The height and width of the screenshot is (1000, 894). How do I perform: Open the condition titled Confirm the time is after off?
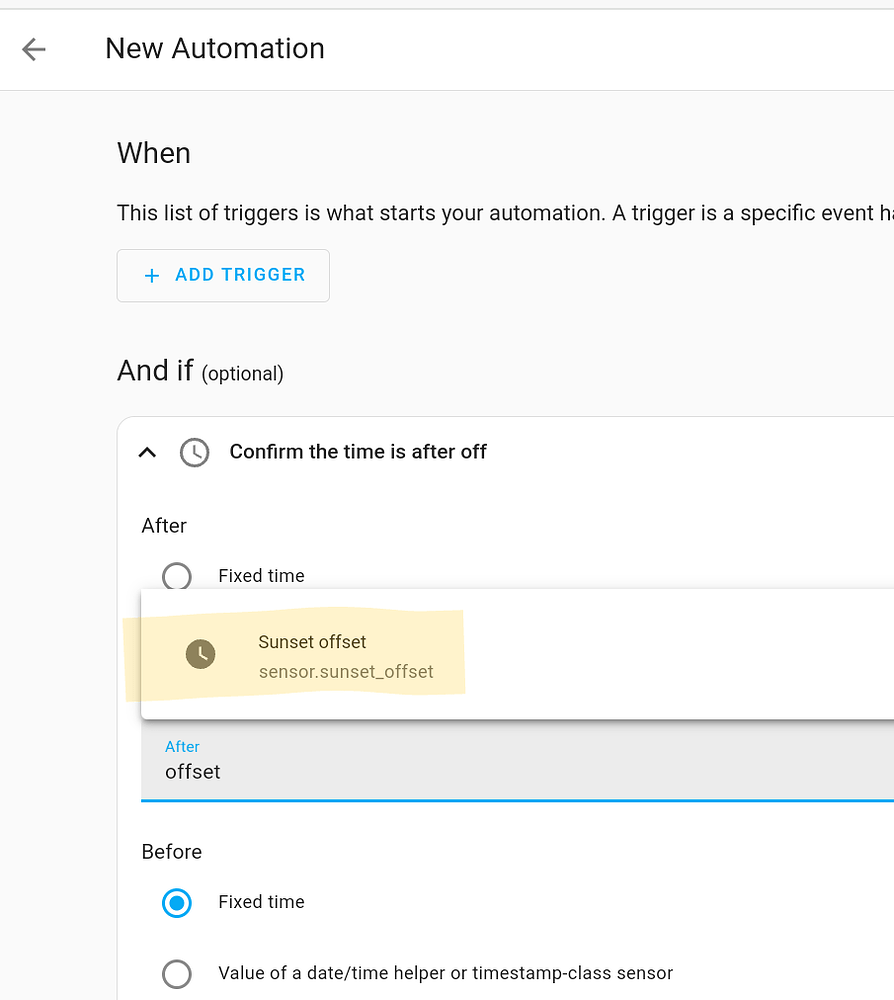coord(358,452)
